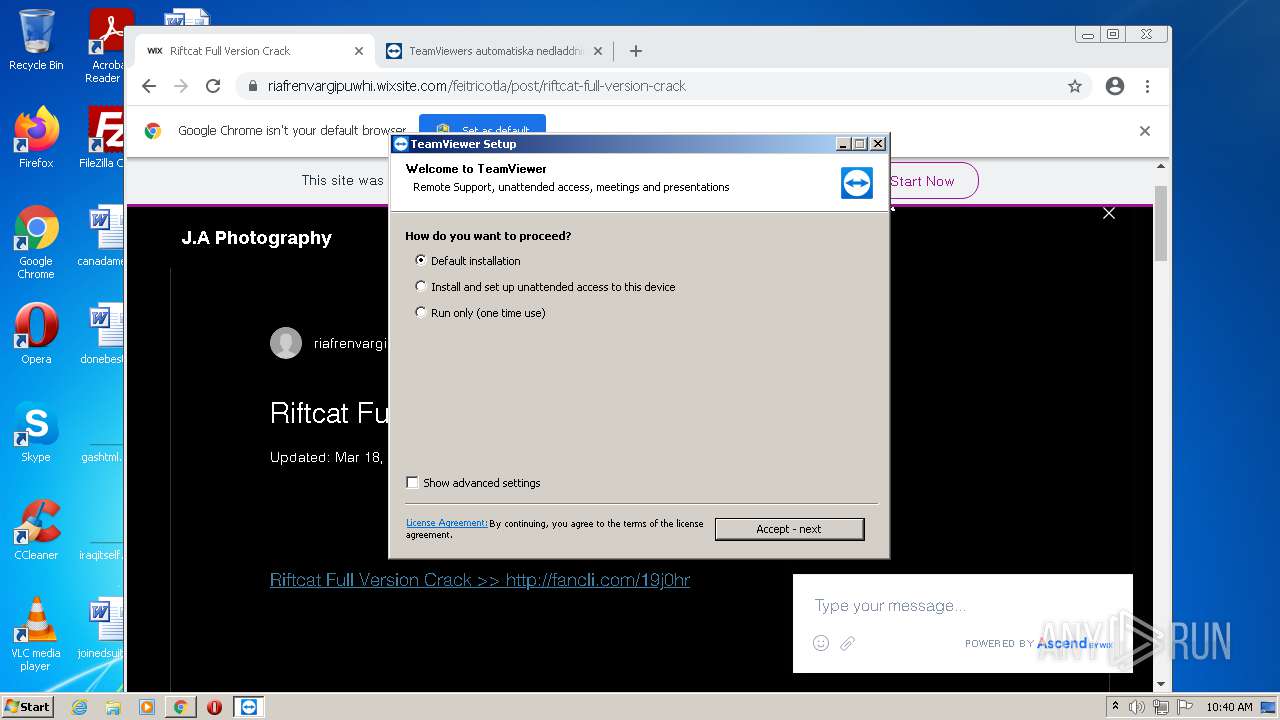Open Chrome profile avatar menu
The width and height of the screenshot is (1280, 720).
[1115, 86]
